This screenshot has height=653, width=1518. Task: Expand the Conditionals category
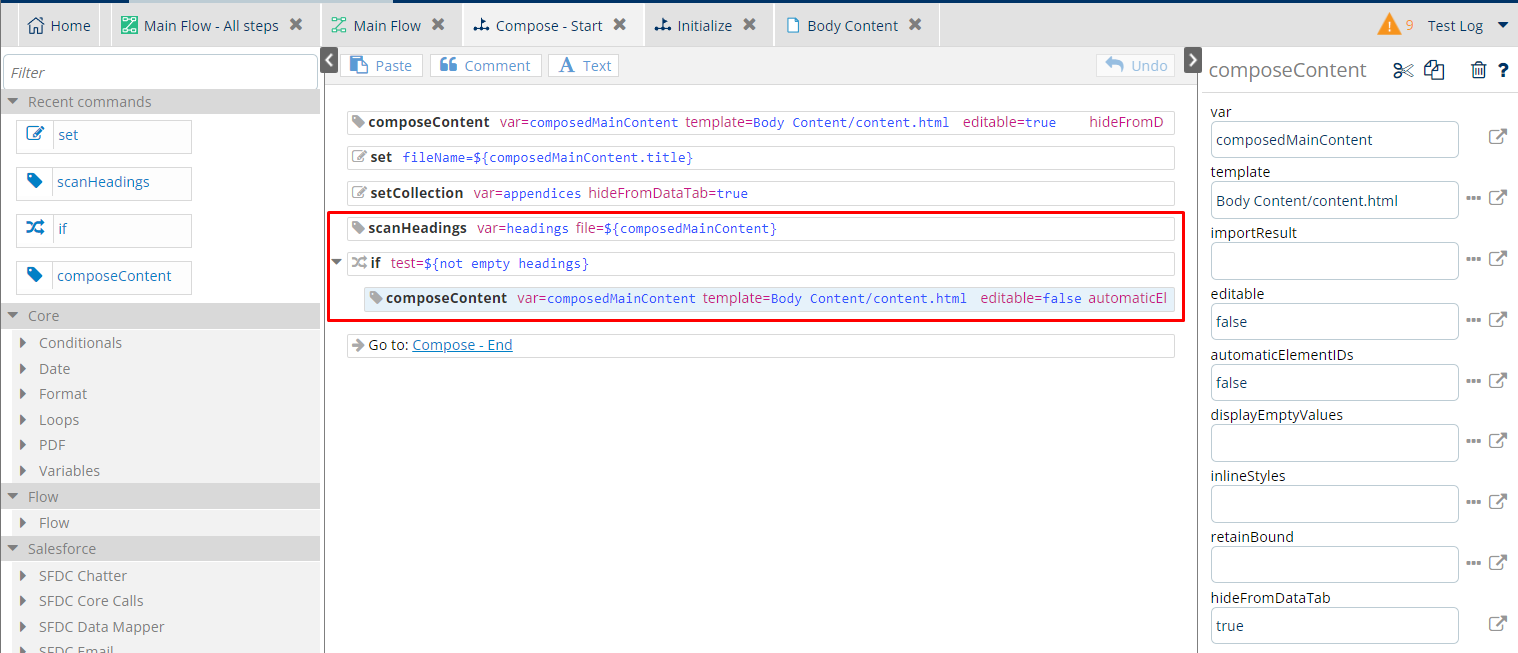coord(24,343)
